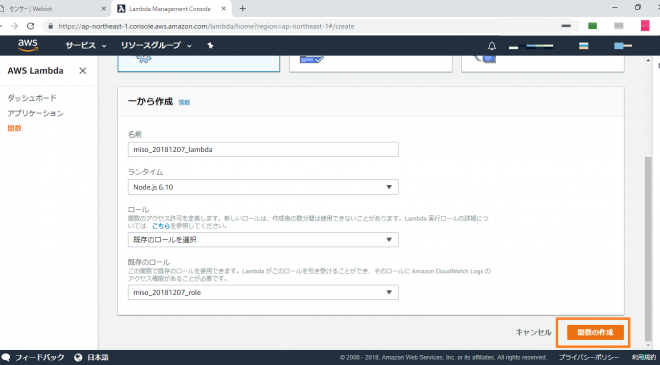Reload the browser page
Image resolution: width=660 pixels, height=365 pixels.
(30, 26)
